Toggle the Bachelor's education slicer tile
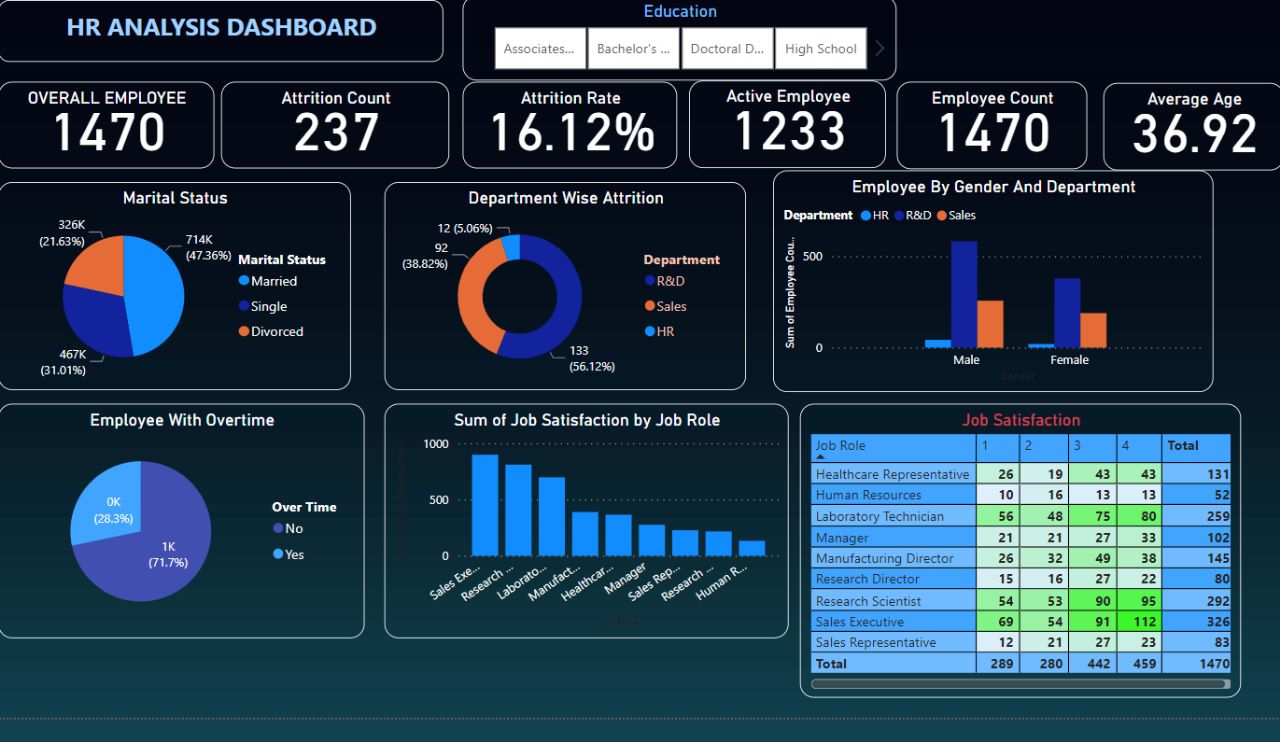 click(x=633, y=49)
